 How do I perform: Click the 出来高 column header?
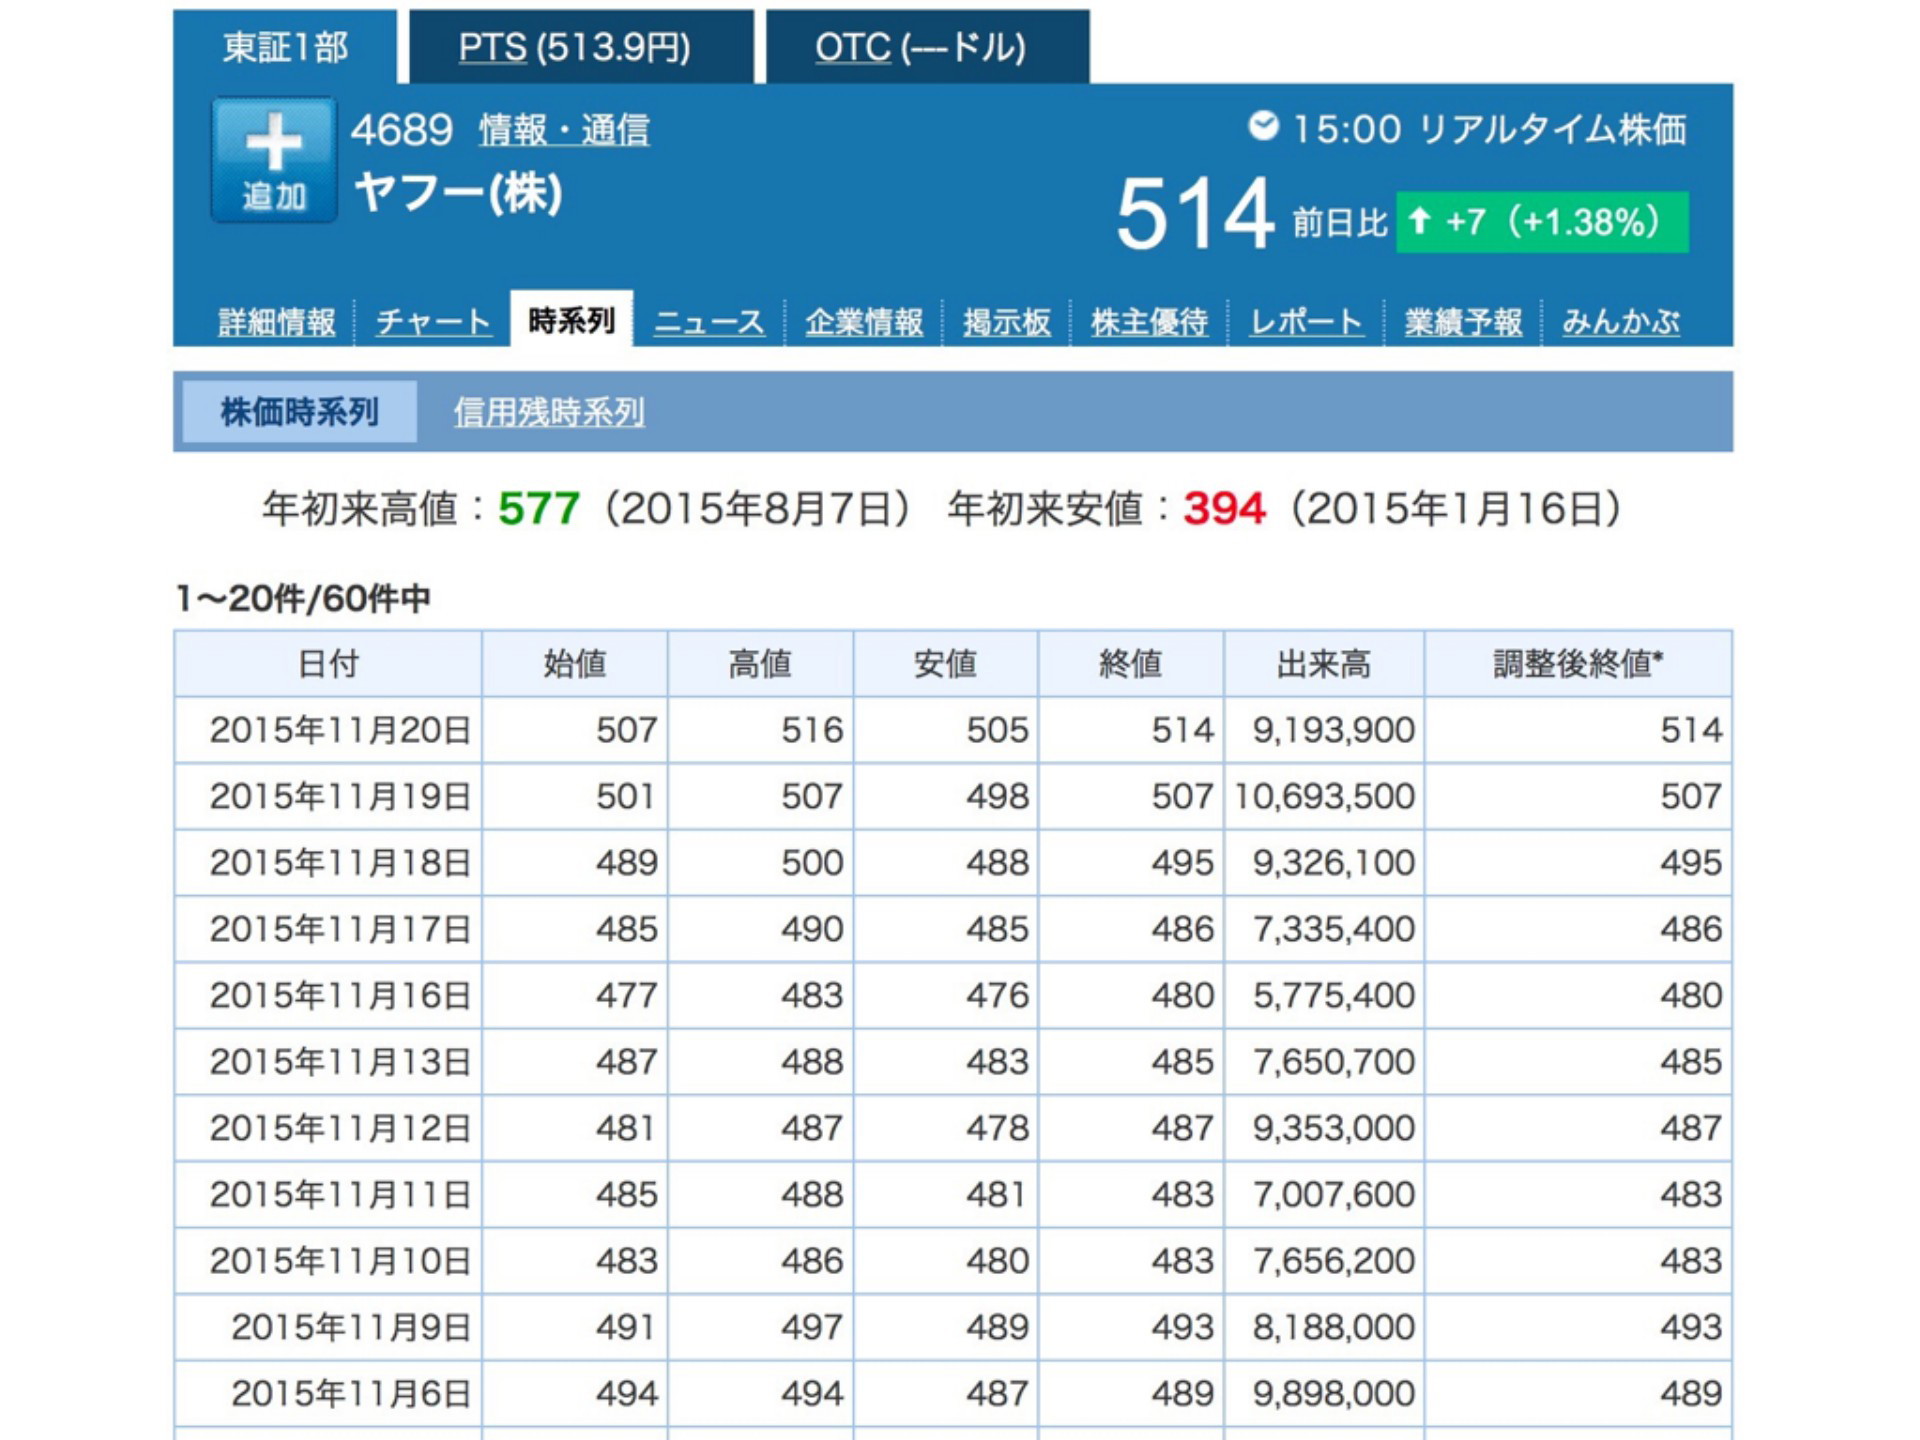(1324, 664)
